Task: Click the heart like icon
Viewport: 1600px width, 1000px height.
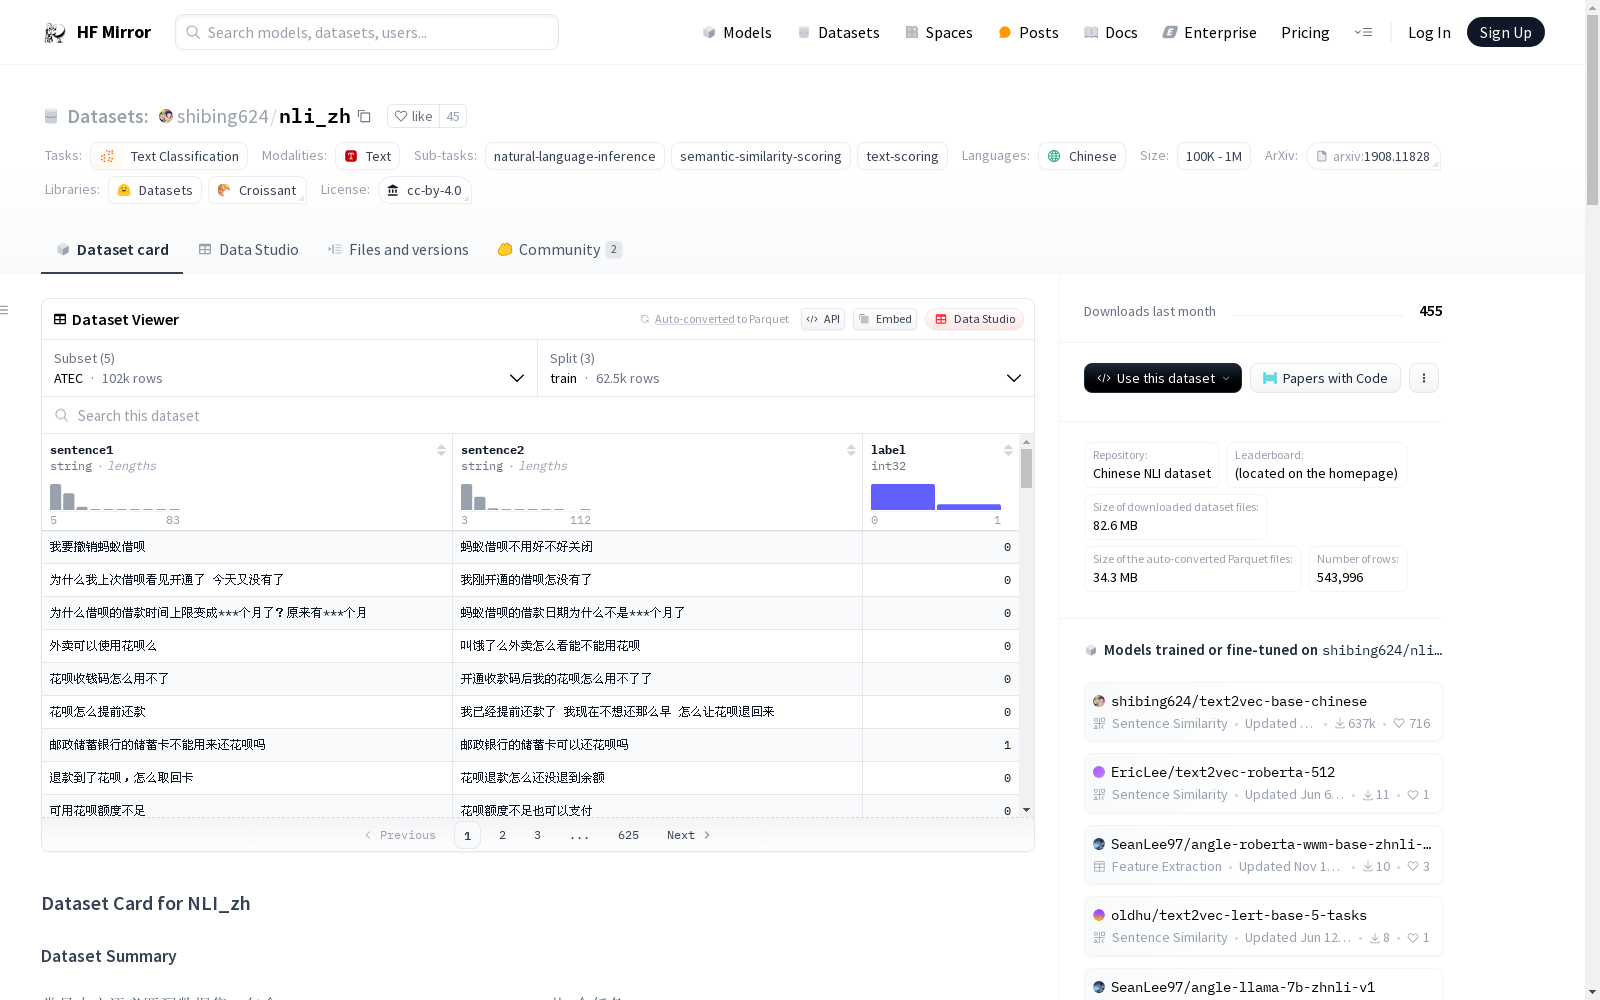Action: (x=401, y=117)
